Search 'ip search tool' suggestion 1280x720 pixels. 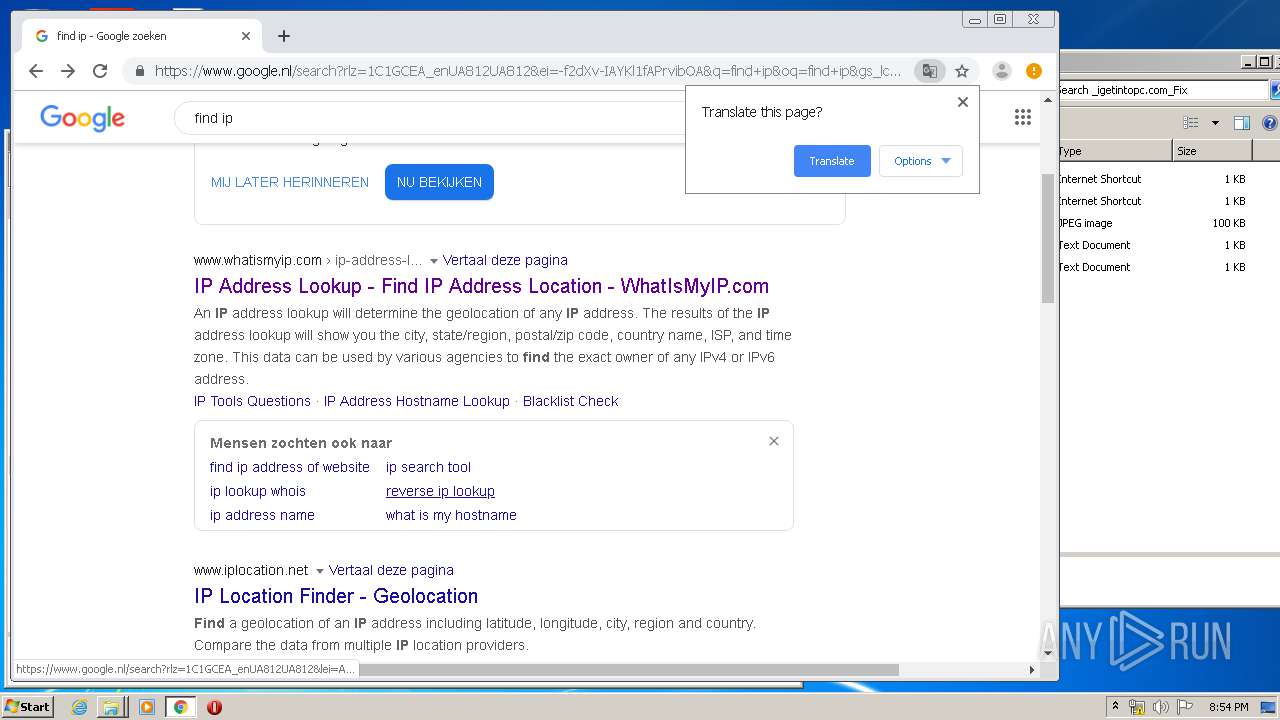tap(428, 467)
